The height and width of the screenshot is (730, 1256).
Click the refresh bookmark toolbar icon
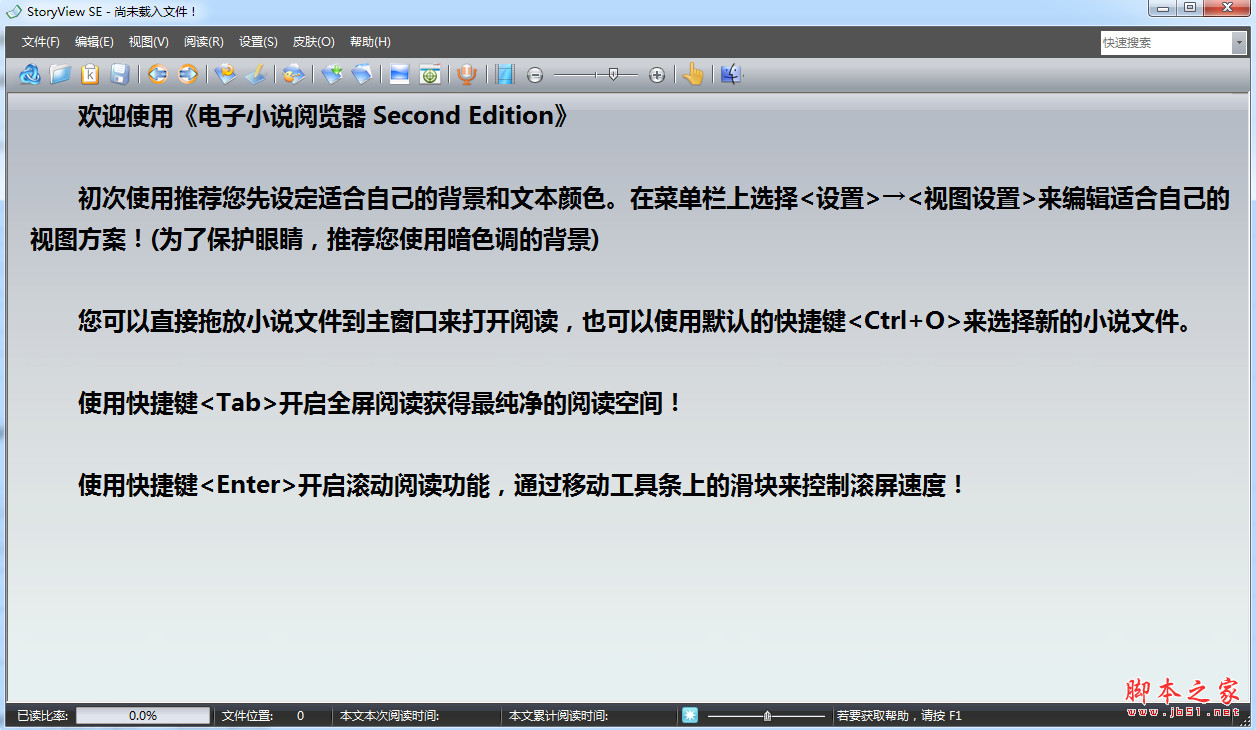pos(225,74)
